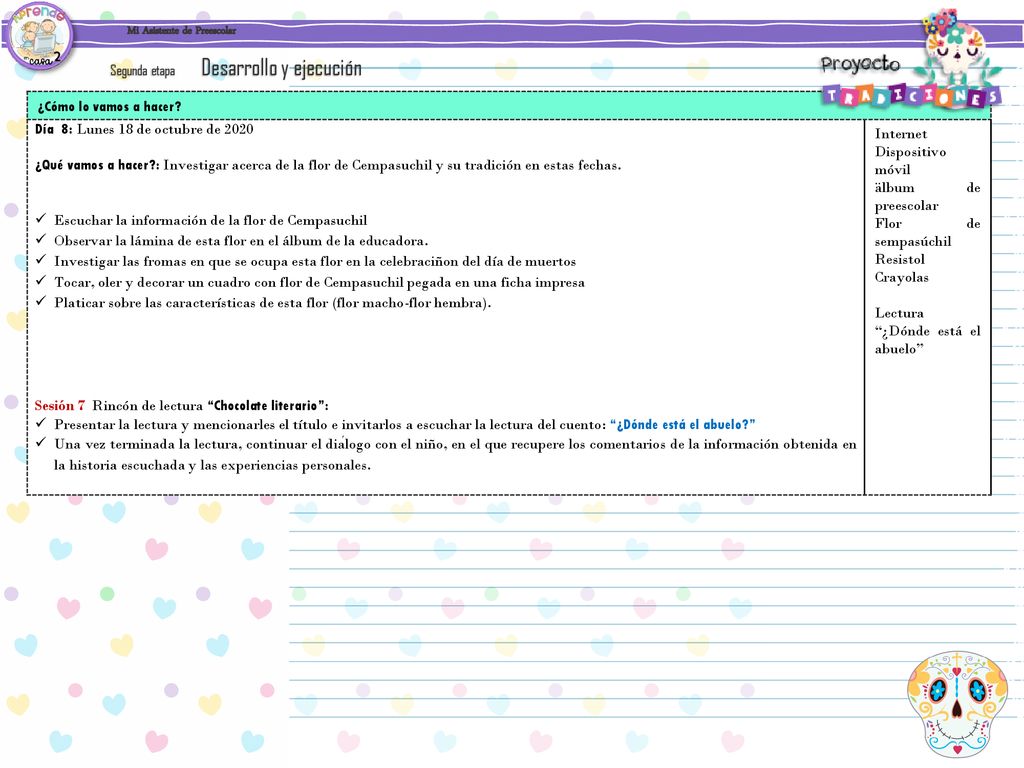1024x768 pixels.
Task: Click the line Una vez terminada la lectura
Action: click(455, 445)
